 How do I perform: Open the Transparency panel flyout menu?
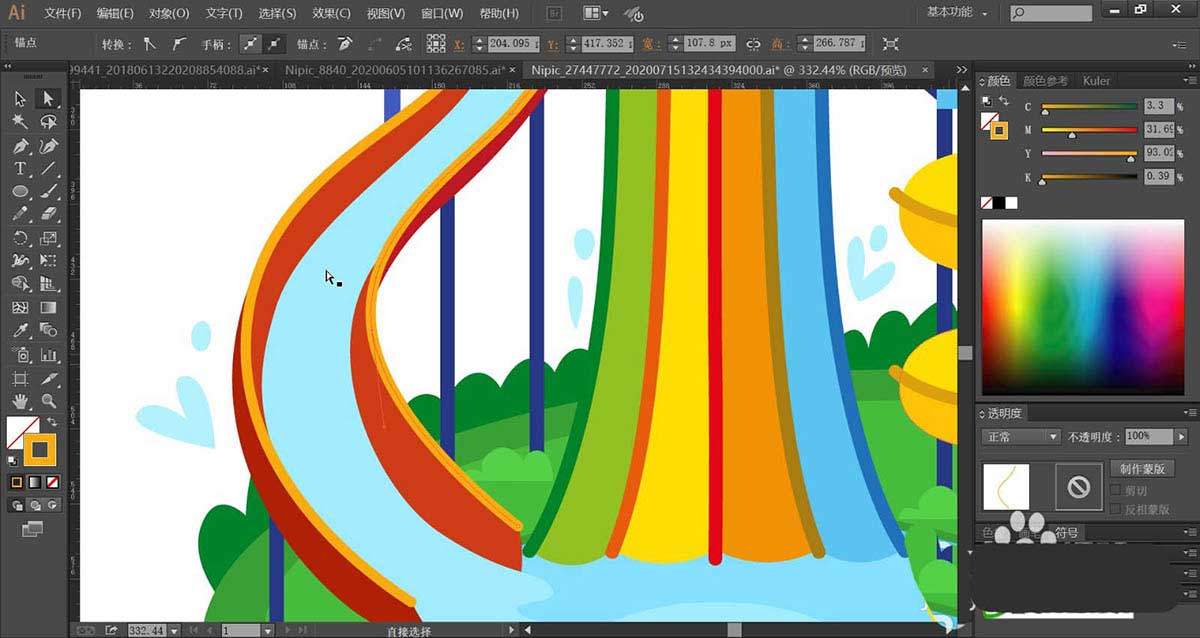pyautogui.click(x=1188, y=413)
